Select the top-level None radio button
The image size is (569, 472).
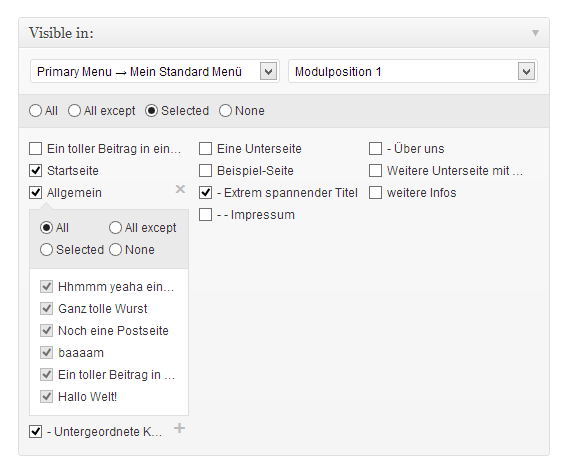coord(225,111)
